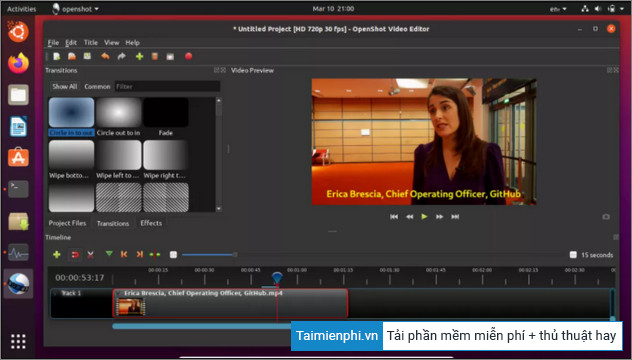The image size is (632, 360).
Task: Click the zoom in icon beside 15 seconds
Action: (573, 255)
